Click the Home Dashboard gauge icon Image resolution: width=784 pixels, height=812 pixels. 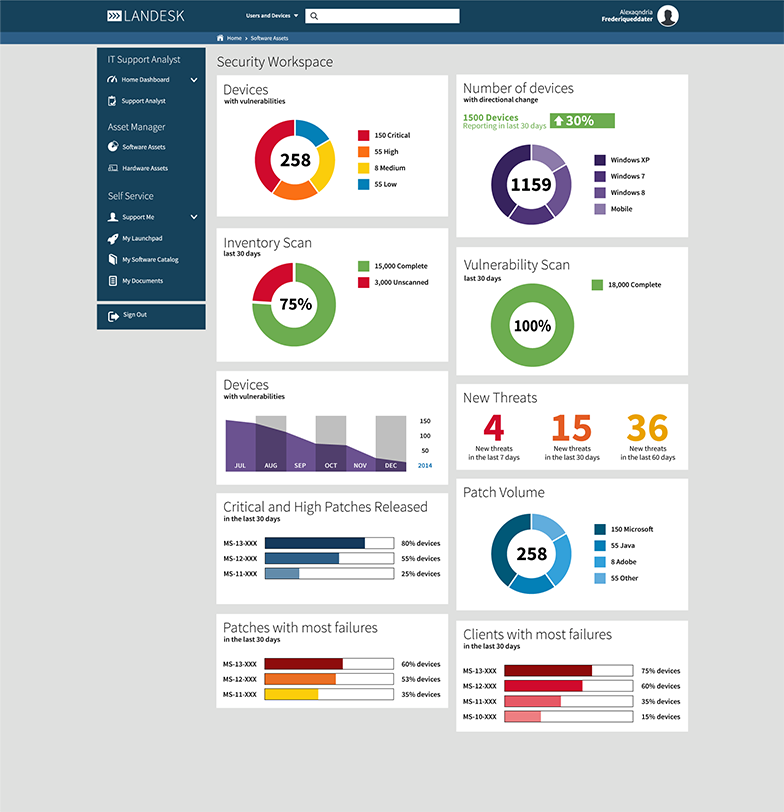tap(113, 80)
